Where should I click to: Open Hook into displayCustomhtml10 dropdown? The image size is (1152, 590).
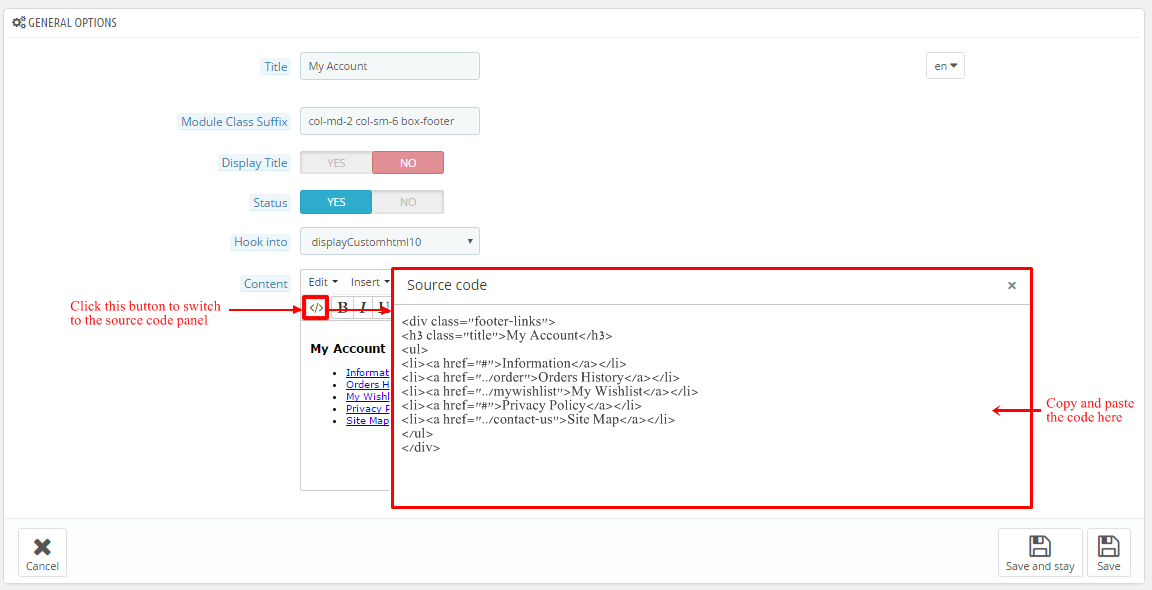tap(390, 241)
